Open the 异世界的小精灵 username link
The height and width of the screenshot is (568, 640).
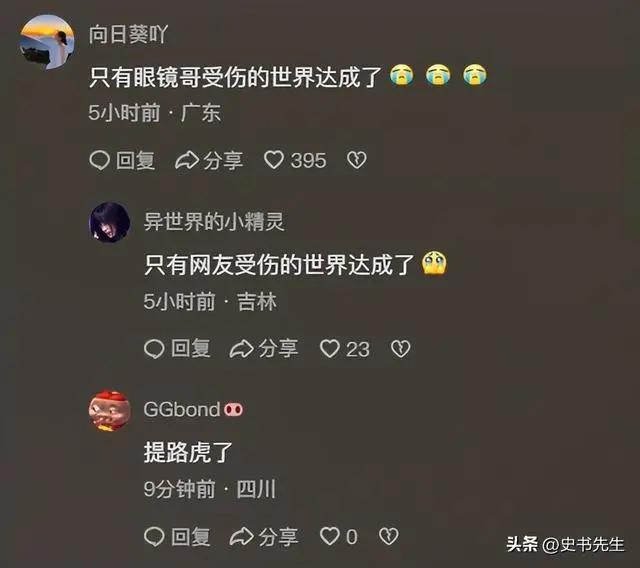[x=214, y=222]
